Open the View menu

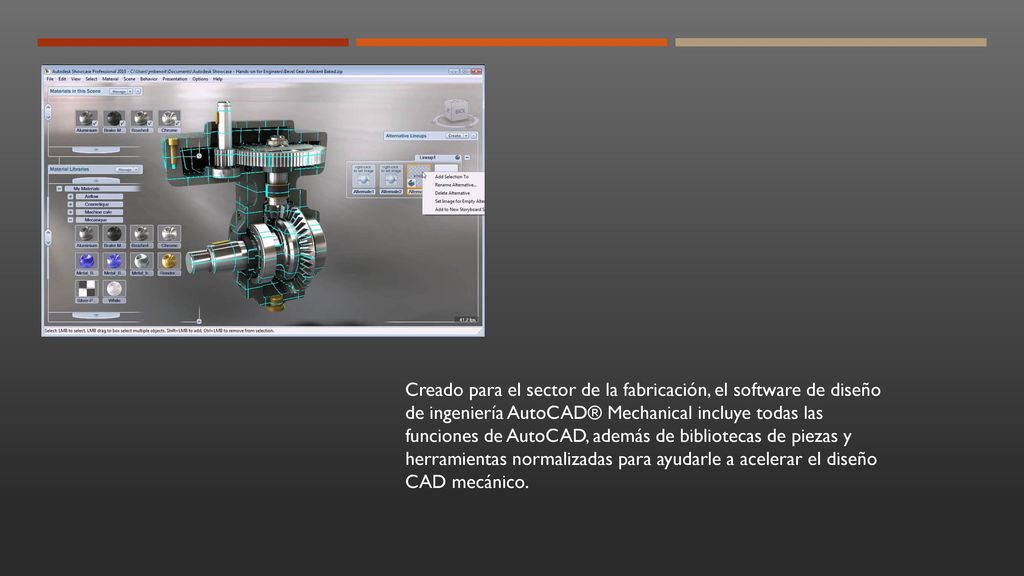[x=76, y=79]
